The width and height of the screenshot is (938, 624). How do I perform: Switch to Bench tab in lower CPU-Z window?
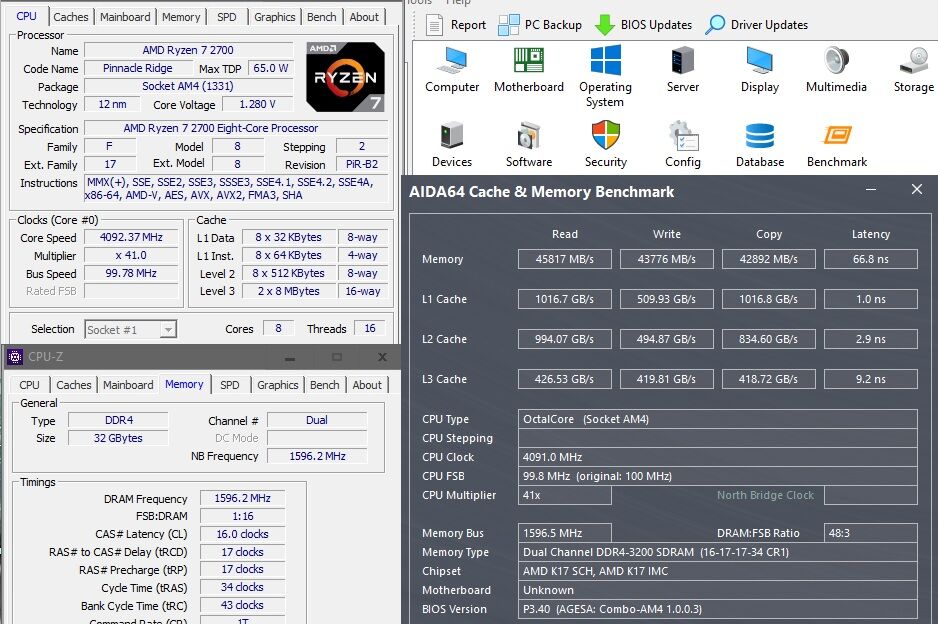click(x=325, y=385)
